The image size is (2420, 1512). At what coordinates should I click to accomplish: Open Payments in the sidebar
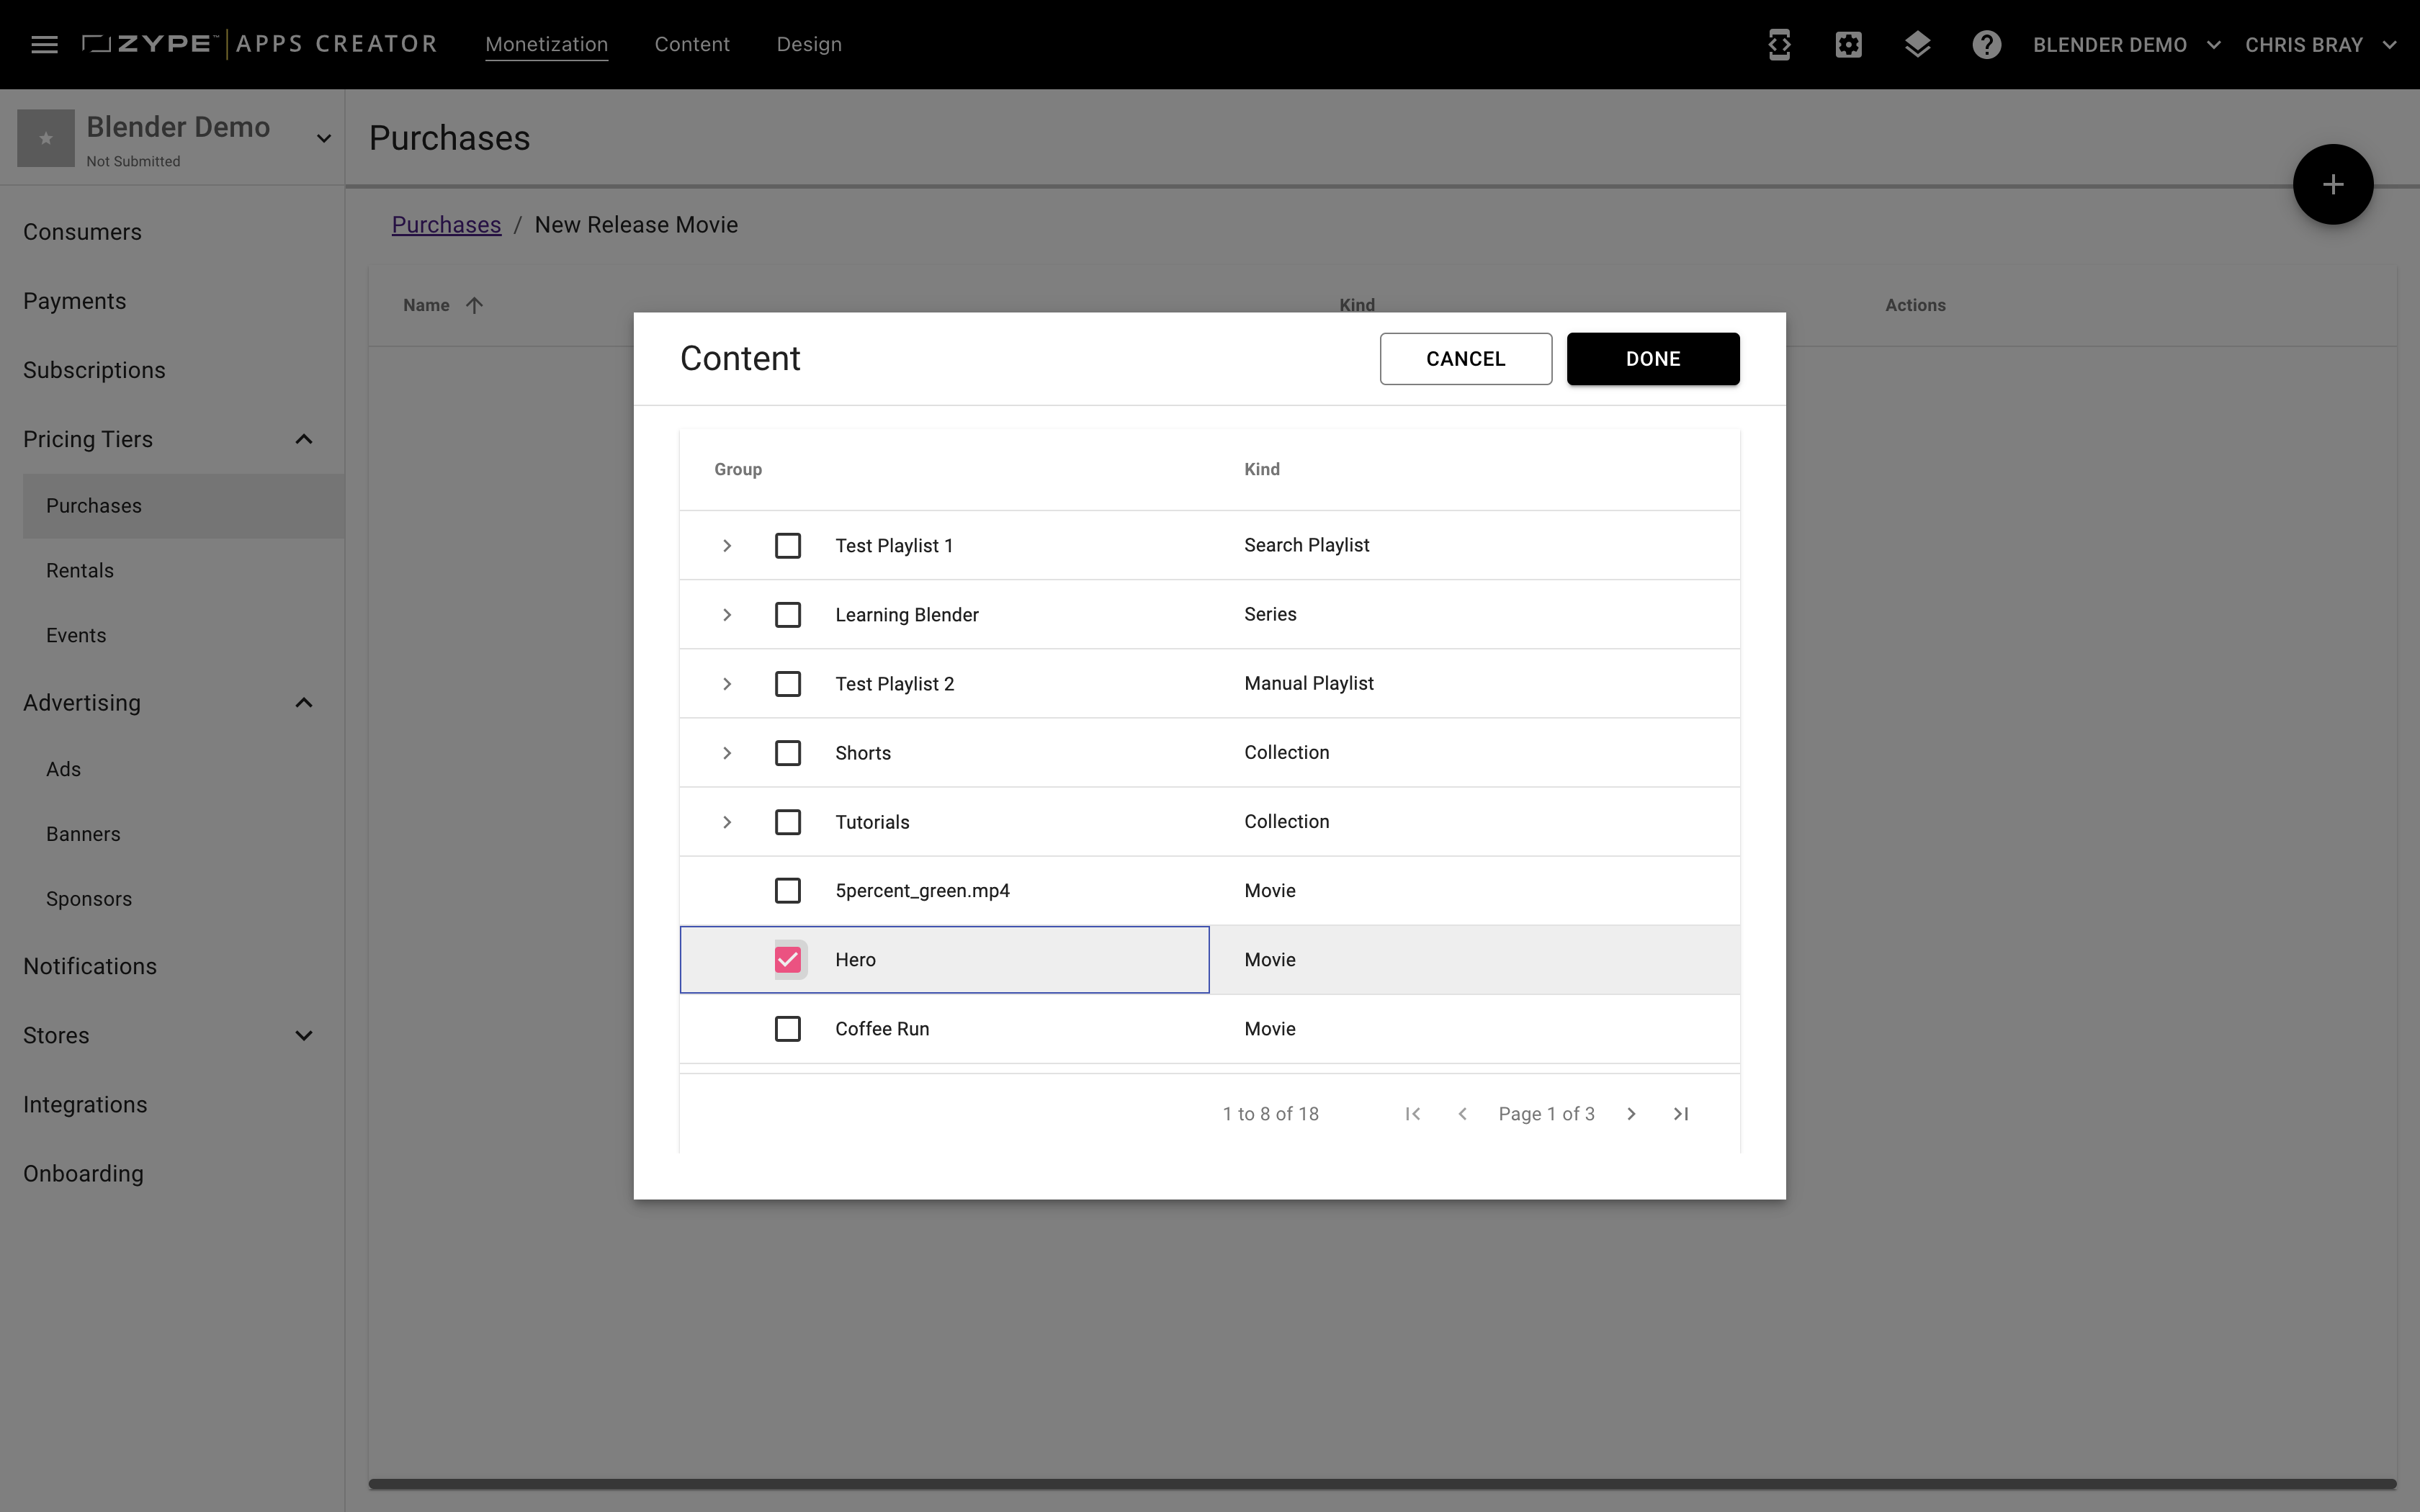tap(74, 301)
